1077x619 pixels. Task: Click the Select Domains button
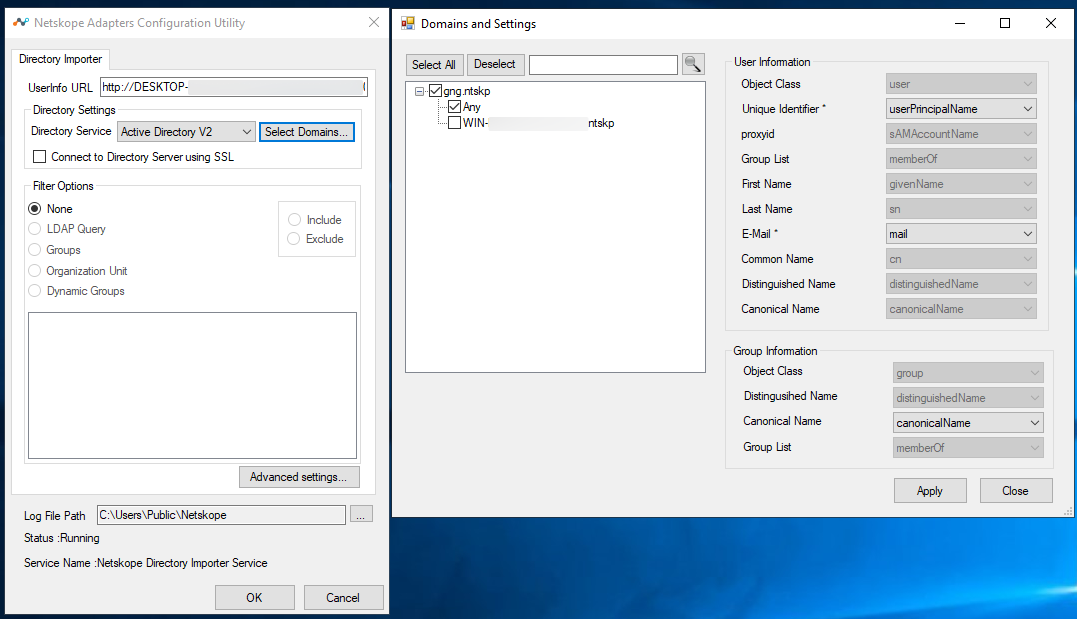click(307, 131)
